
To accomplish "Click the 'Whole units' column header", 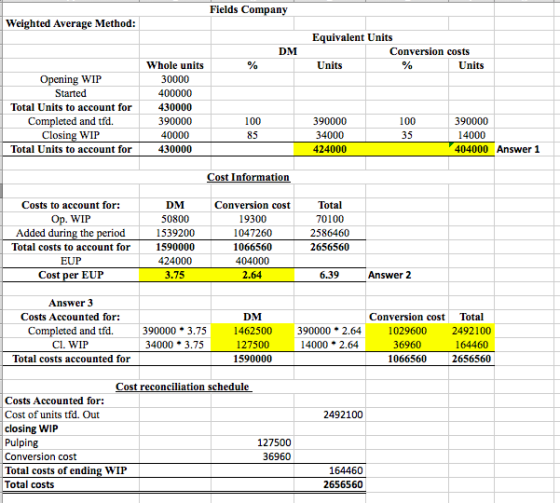I will (175, 65).
